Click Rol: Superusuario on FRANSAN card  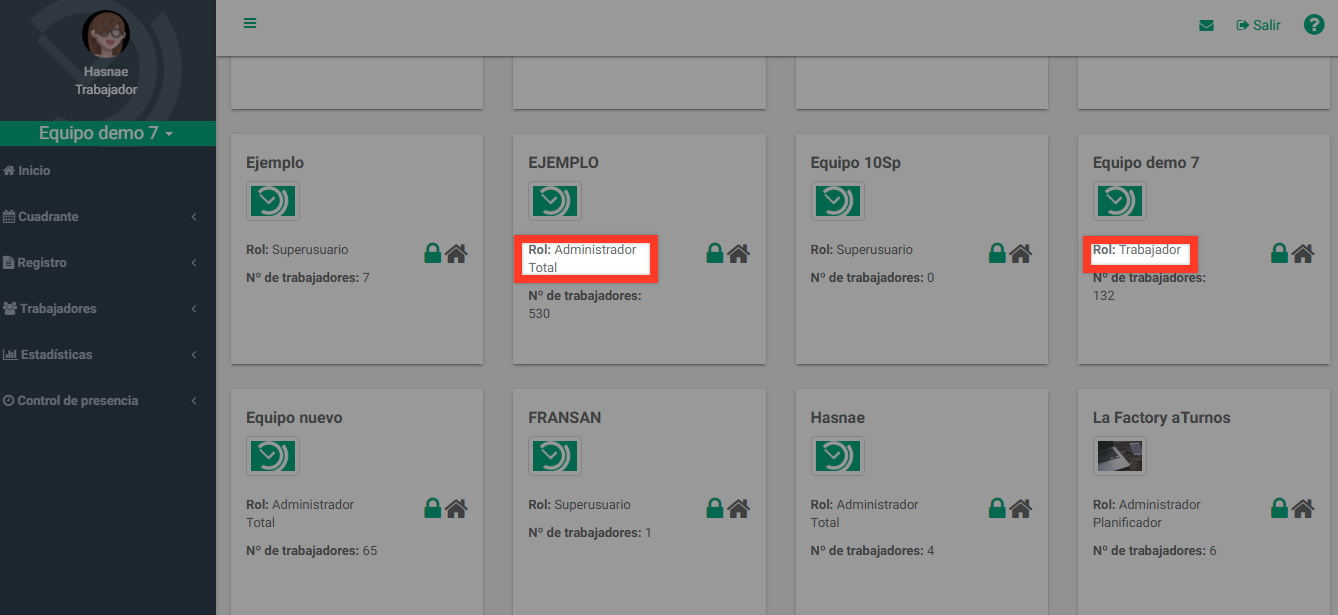582,505
